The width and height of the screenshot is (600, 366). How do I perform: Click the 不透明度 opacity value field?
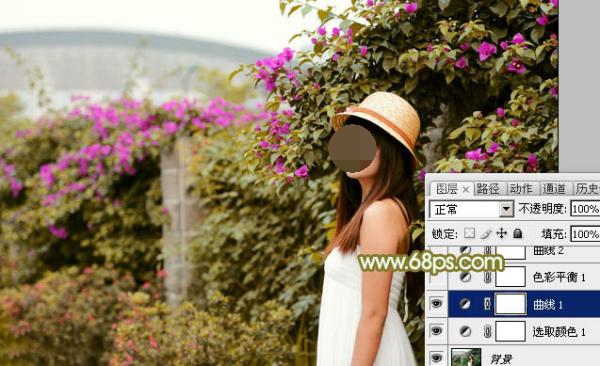coord(585,209)
